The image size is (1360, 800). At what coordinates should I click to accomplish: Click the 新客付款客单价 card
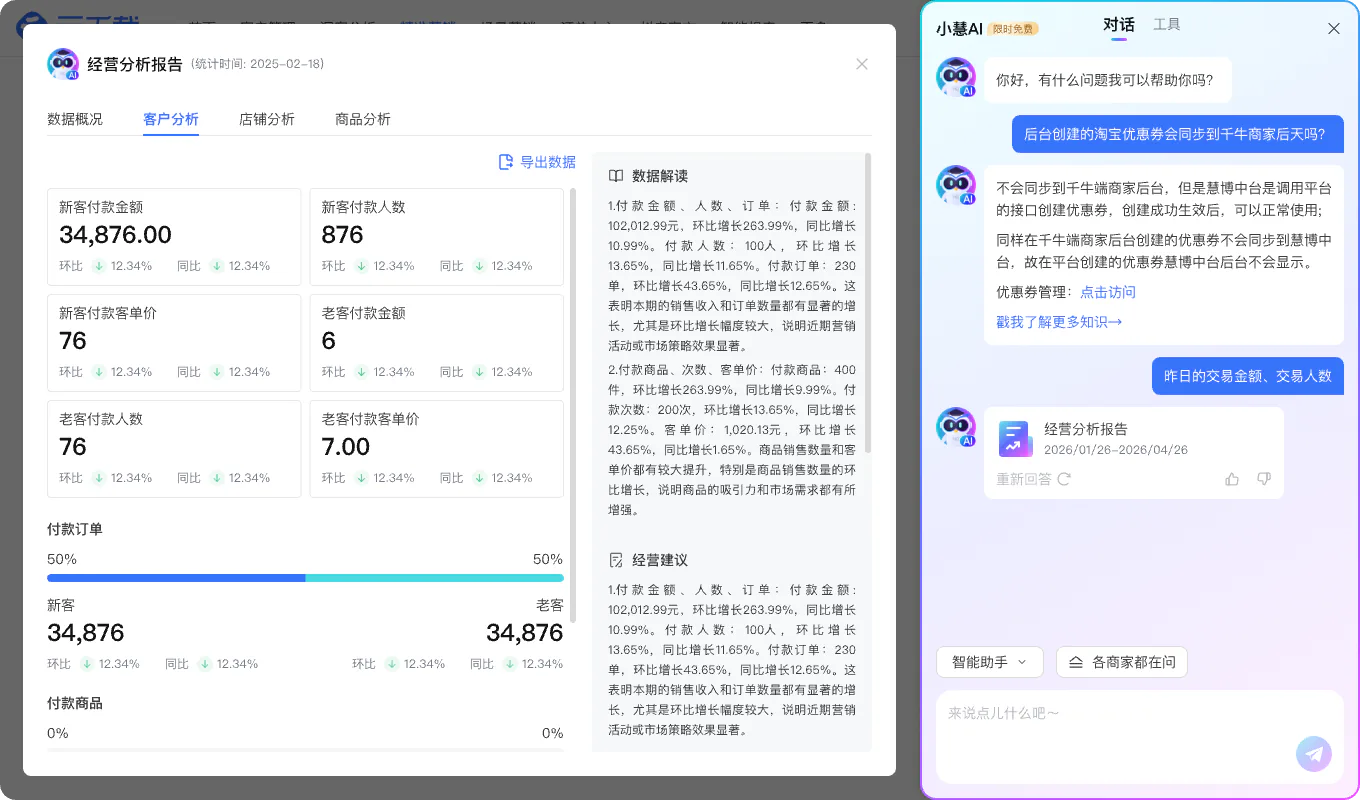(x=174, y=343)
